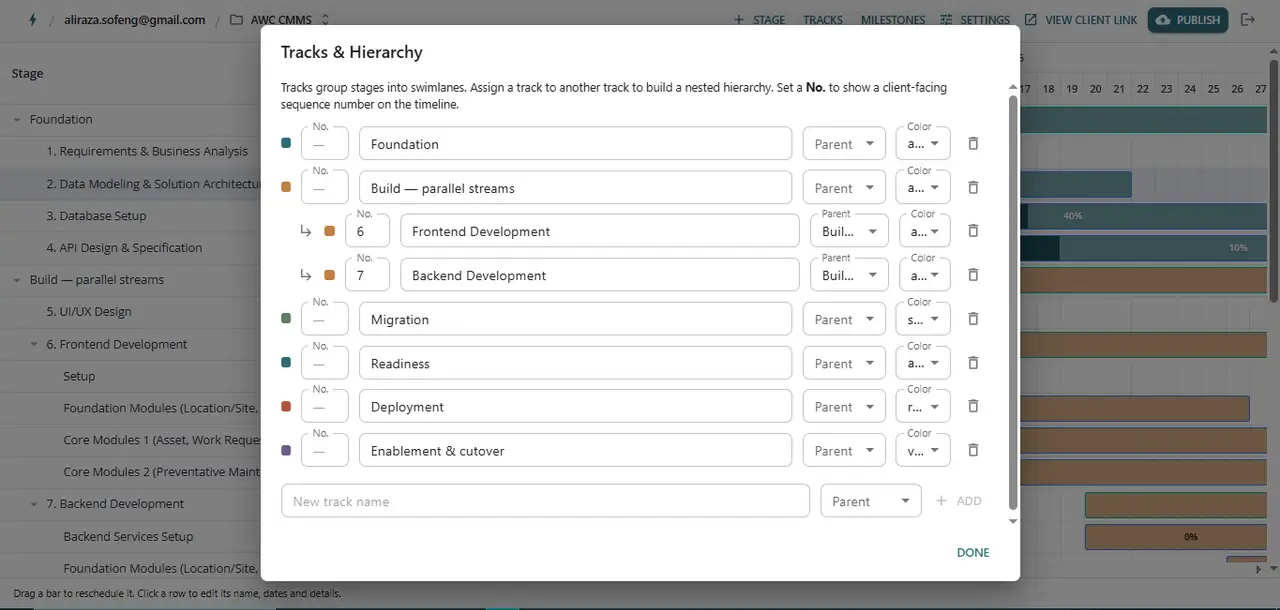Open the Parent dropdown for the new track
The width and height of the screenshot is (1280, 610).
tap(870, 501)
